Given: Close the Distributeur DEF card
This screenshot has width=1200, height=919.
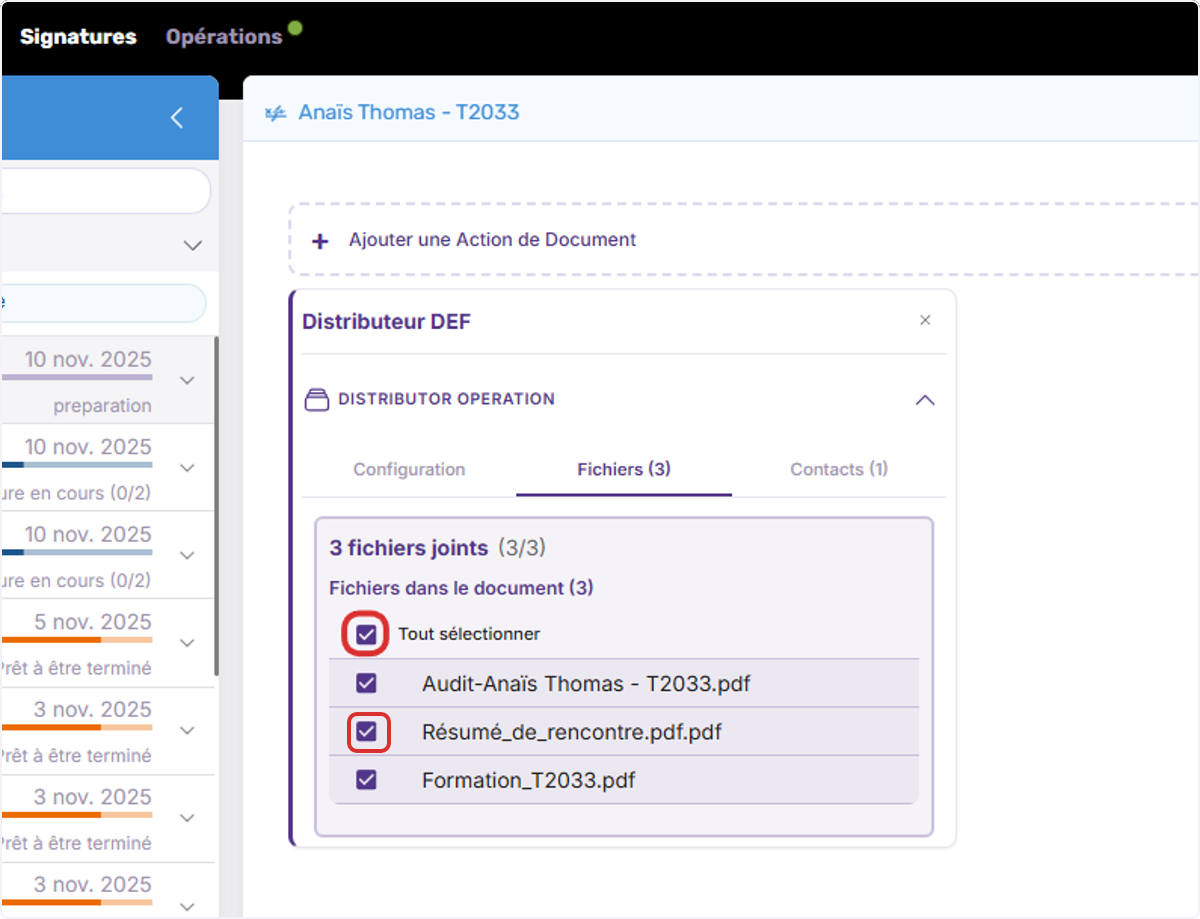Looking at the screenshot, I should tap(925, 320).
